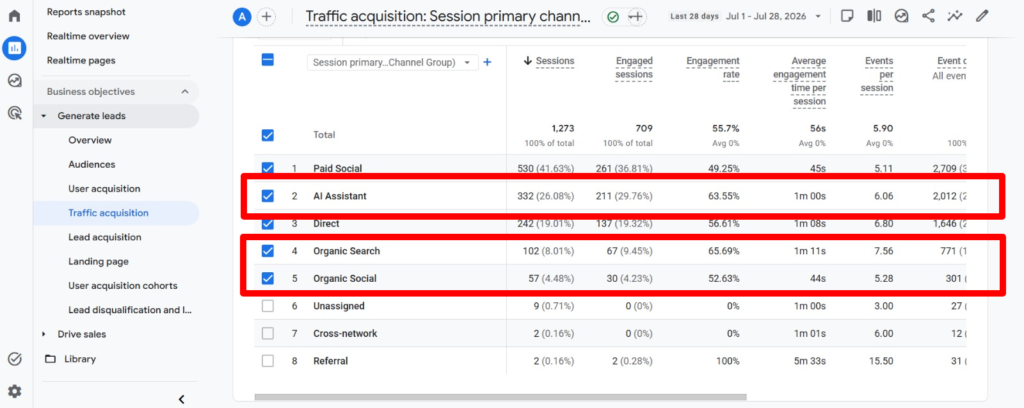Open Realtime overview
The width and height of the screenshot is (1024, 408).
[x=88, y=36]
